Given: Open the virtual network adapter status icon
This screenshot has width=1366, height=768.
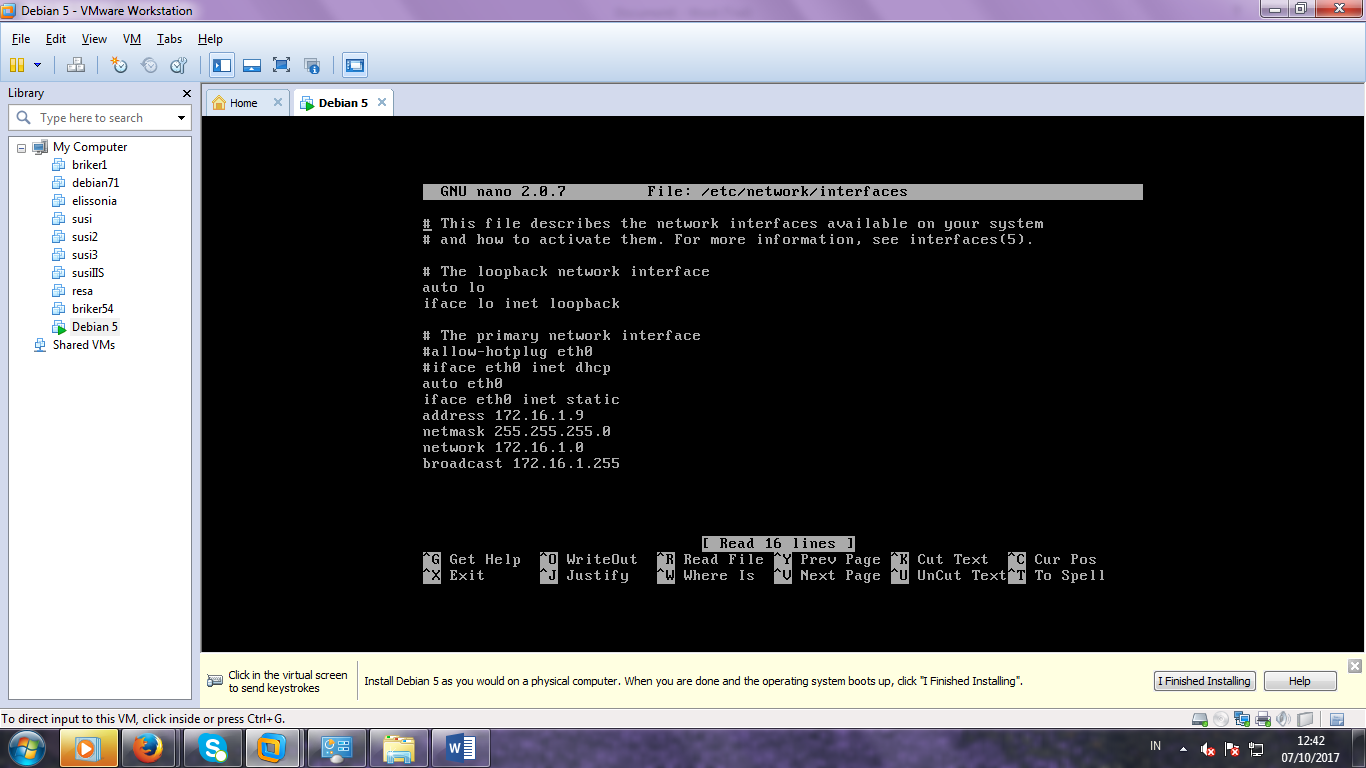Looking at the screenshot, I should (1242, 718).
